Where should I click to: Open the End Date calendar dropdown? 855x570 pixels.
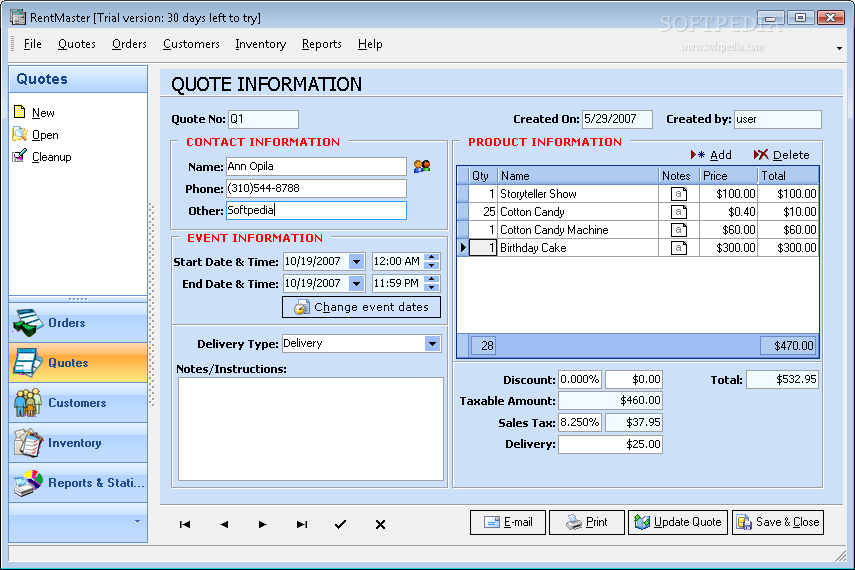tap(357, 284)
